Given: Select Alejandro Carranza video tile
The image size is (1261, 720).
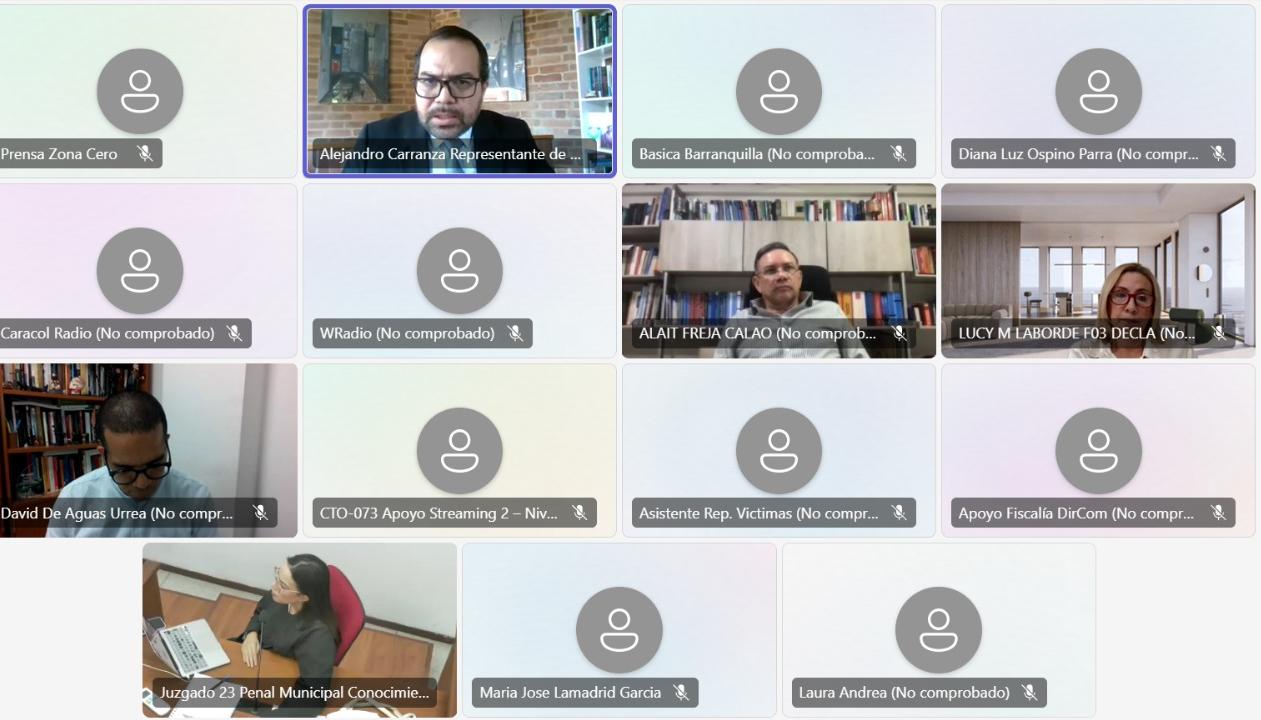Looking at the screenshot, I should point(460,91).
